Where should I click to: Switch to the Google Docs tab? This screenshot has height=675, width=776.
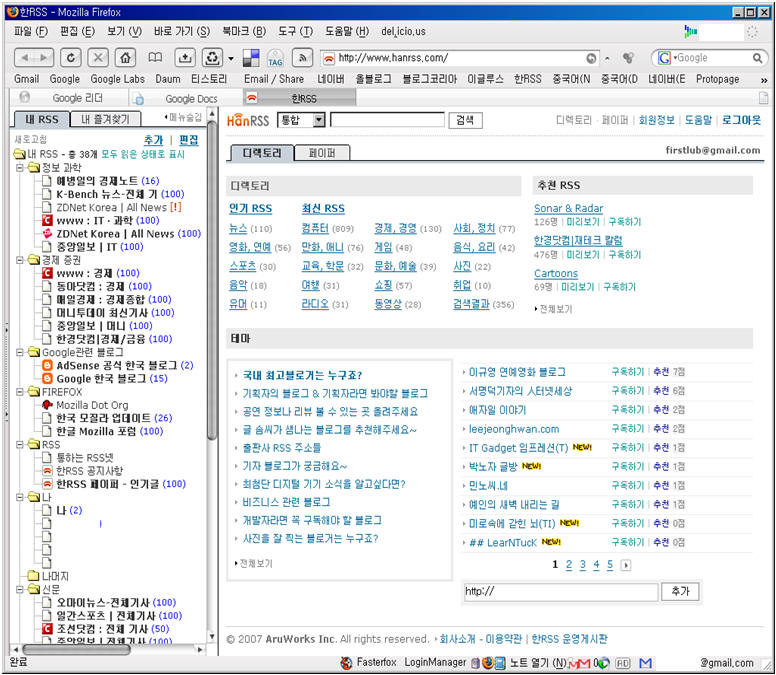(x=186, y=98)
